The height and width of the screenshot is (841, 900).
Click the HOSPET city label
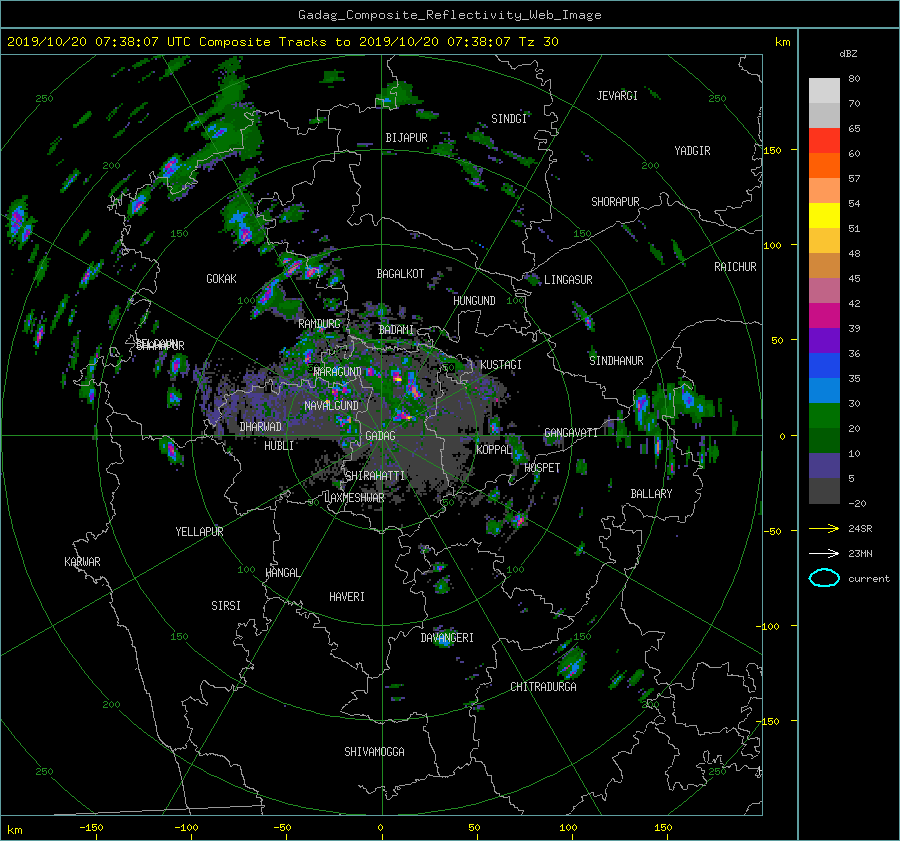click(x=542, y=468)
